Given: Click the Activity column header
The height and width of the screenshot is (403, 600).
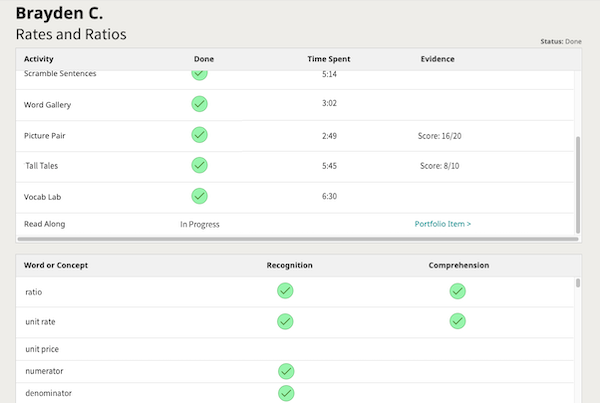Looking at the screenshot, I should (40, 59).
